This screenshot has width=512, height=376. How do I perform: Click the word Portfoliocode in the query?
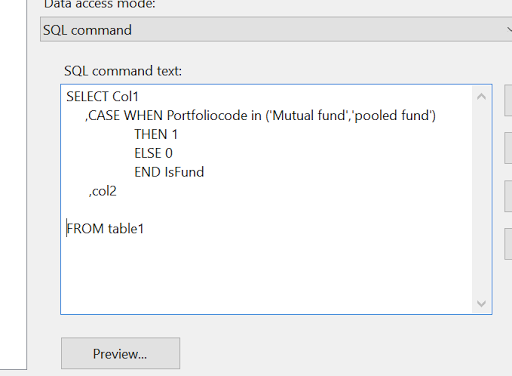207,115
